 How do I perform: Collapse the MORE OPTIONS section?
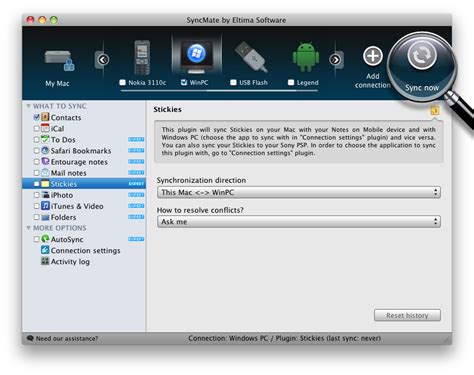click(x=29, y=228)
